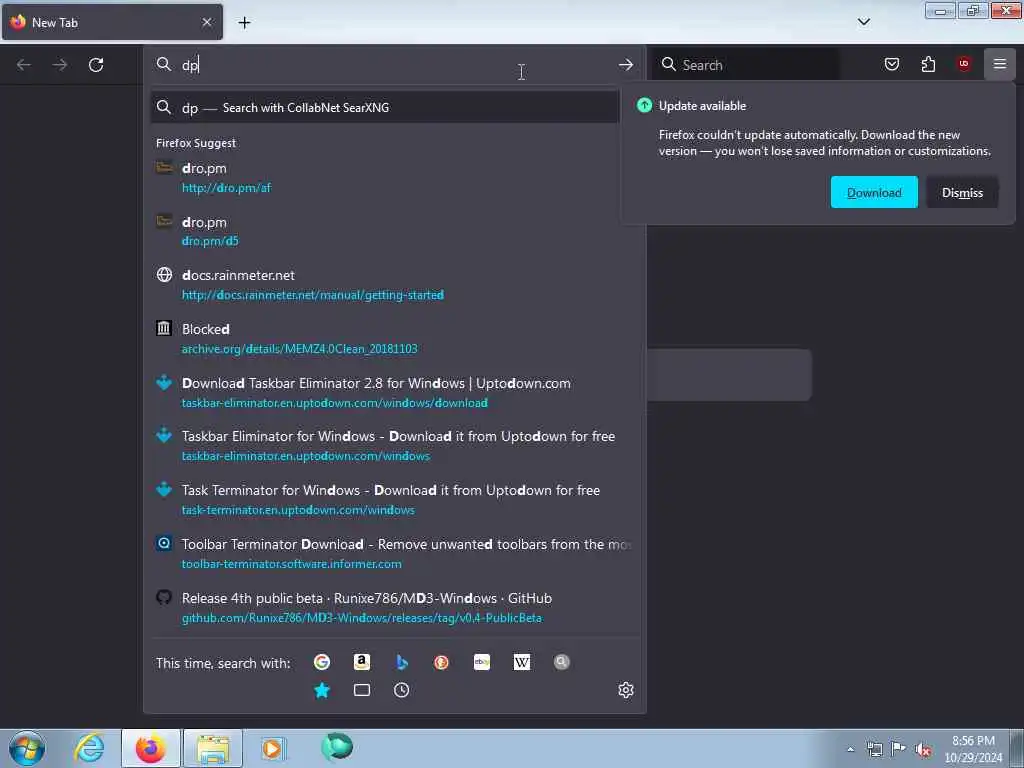Search this time with Bing
The height and width of the screenshot is (768, 1024).
click(402, 662)
